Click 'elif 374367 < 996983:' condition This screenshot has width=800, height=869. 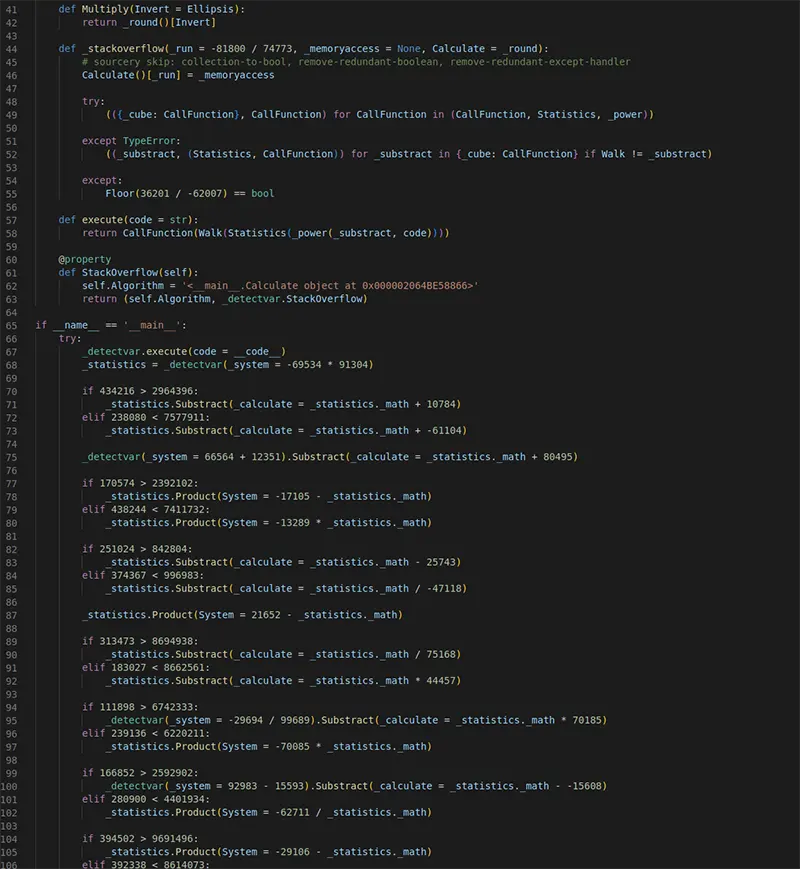point(143,576)
